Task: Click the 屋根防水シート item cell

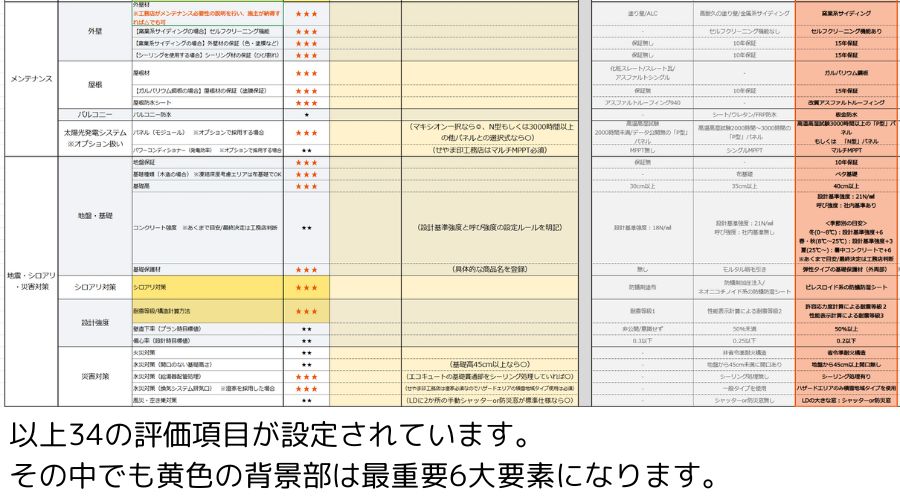Action: tap(208, 103)
